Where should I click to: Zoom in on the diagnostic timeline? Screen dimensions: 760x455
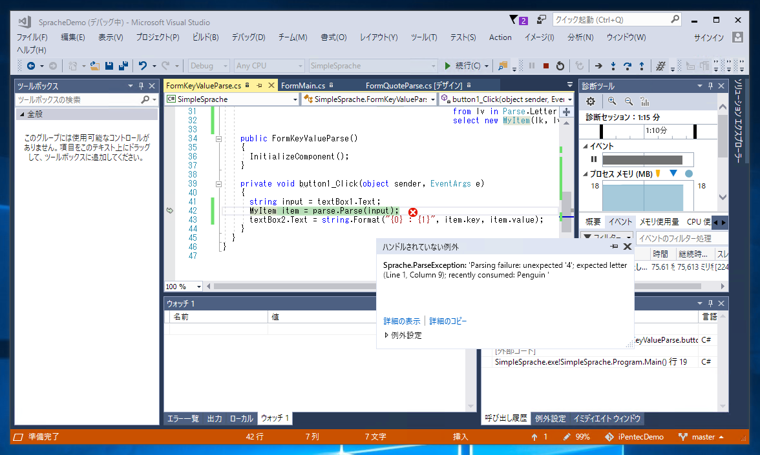click(x=612, y=101)
